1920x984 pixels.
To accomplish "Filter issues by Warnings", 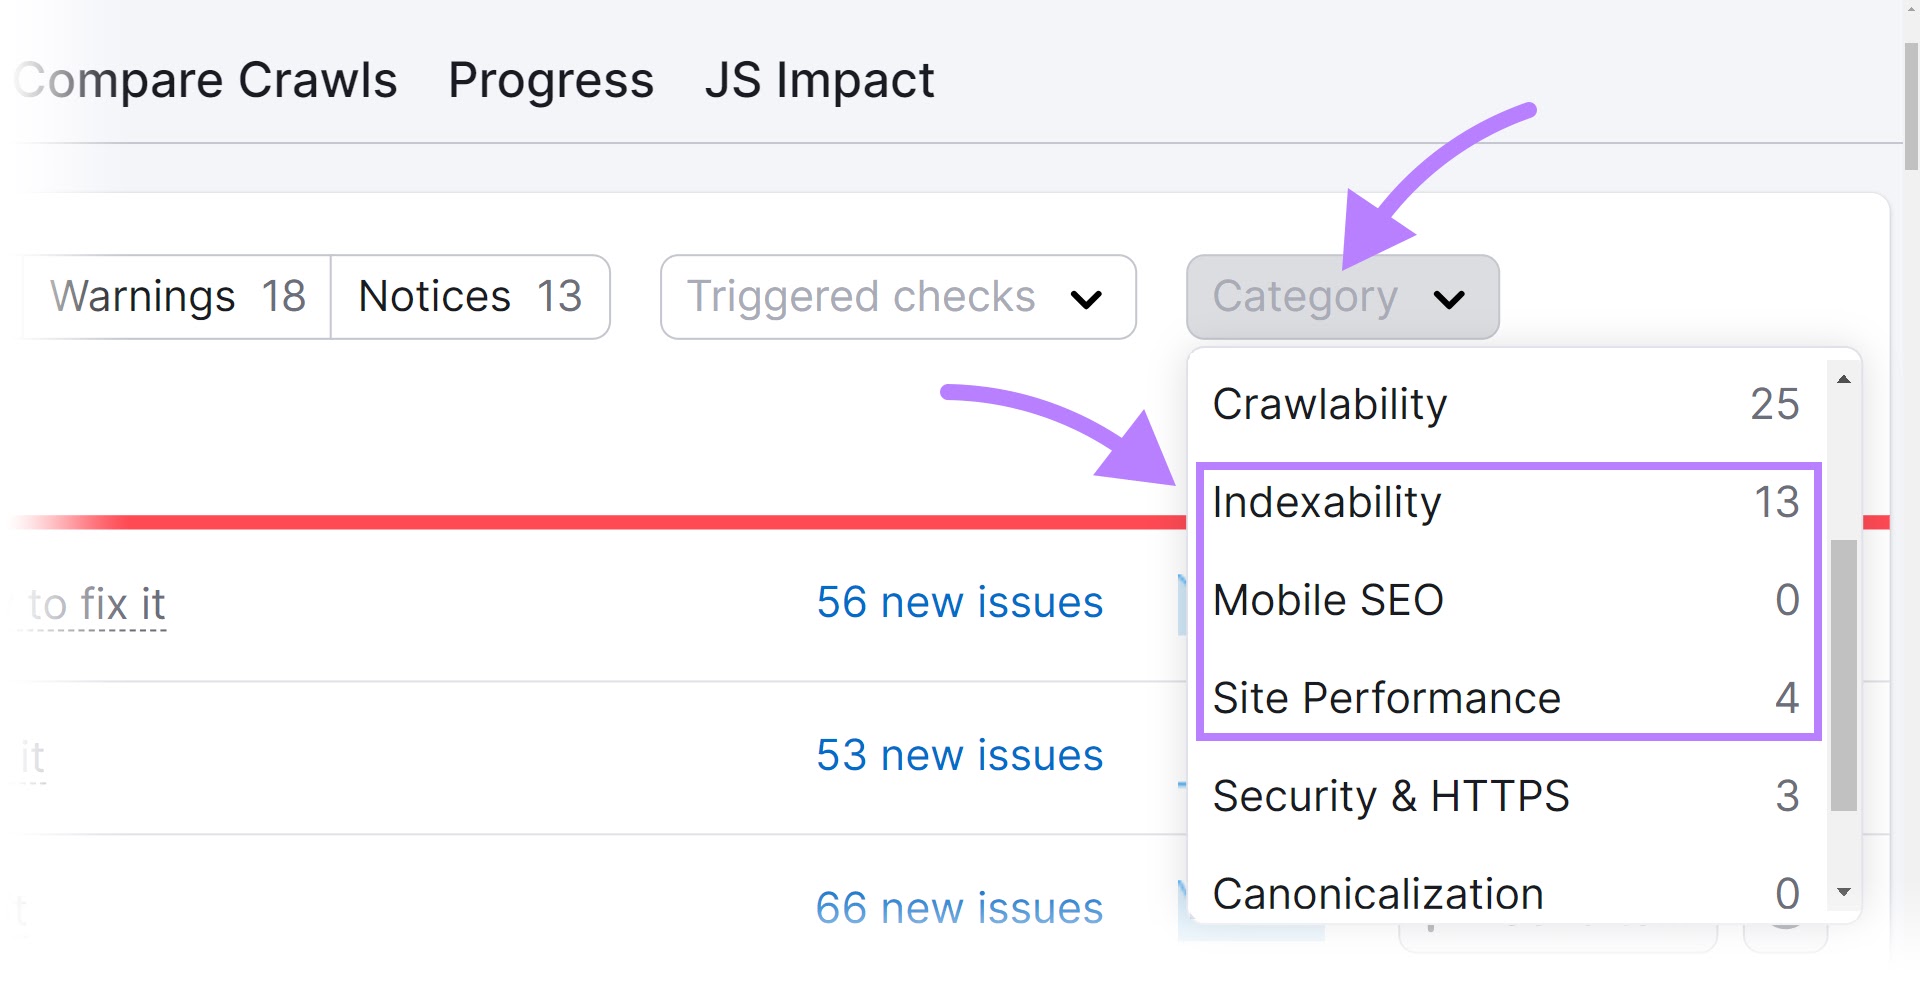I will 176,296.
